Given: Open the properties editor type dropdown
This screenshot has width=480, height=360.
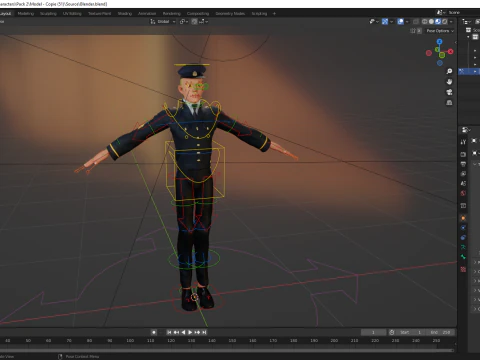Looking at the screenshot, I should tap(466, 130).
